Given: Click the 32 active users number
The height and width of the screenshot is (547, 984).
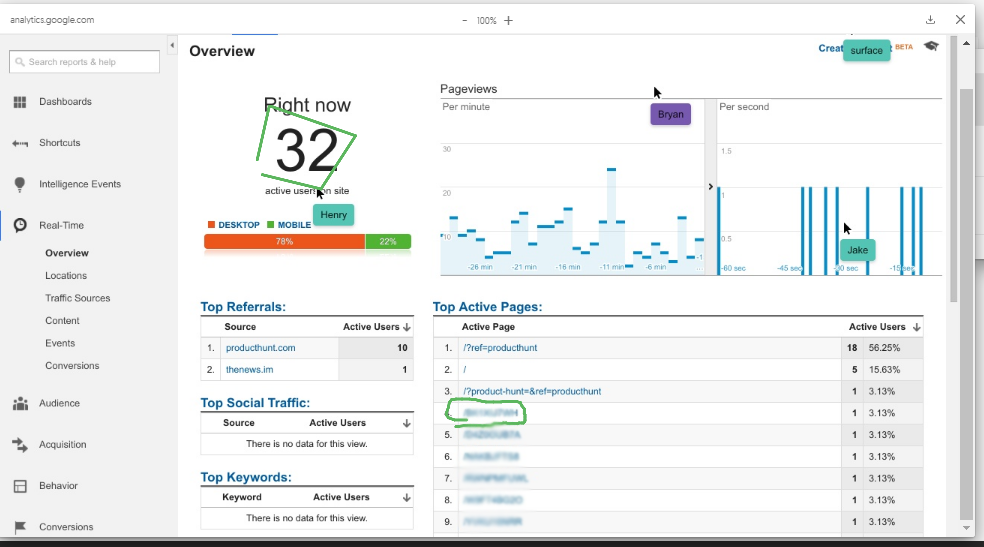Looking at the screenshot, I should pos(307,151).
